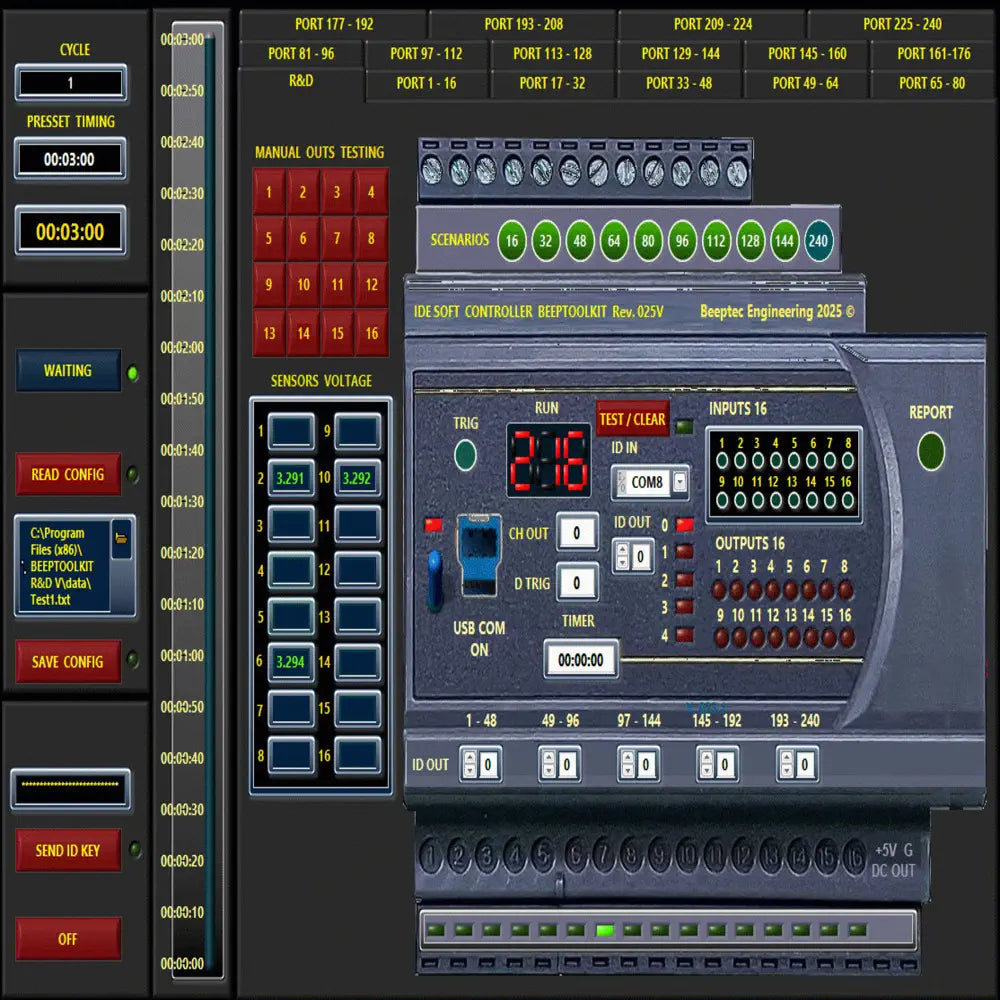Image resolution: width=1000 pixels, height=1000 pixels.
Task: Select scenario 16 green circle
Action: pos(512,240)
